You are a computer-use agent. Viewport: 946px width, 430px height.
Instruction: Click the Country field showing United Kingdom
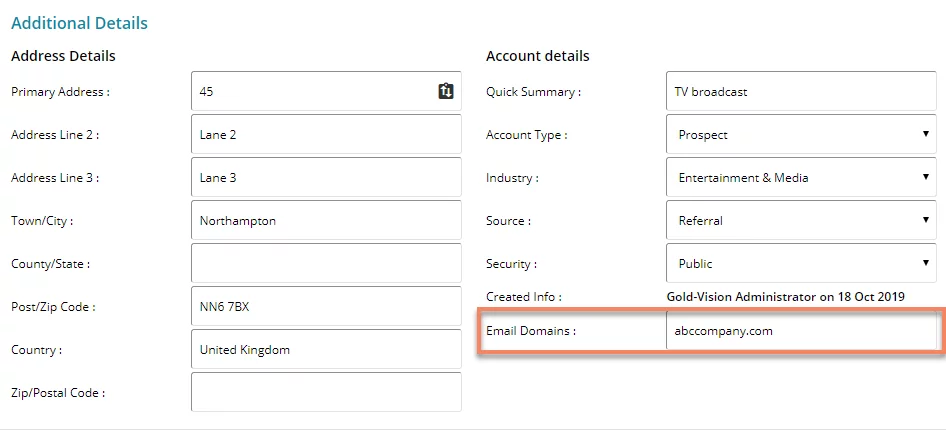pyautogui.click(x=326, y=349)
